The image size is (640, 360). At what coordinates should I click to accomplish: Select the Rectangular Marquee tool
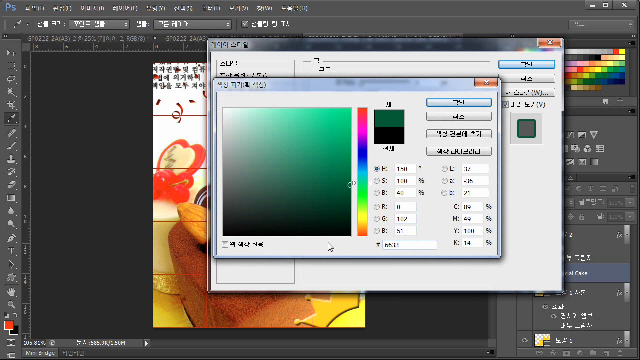[x=11, y=66]
